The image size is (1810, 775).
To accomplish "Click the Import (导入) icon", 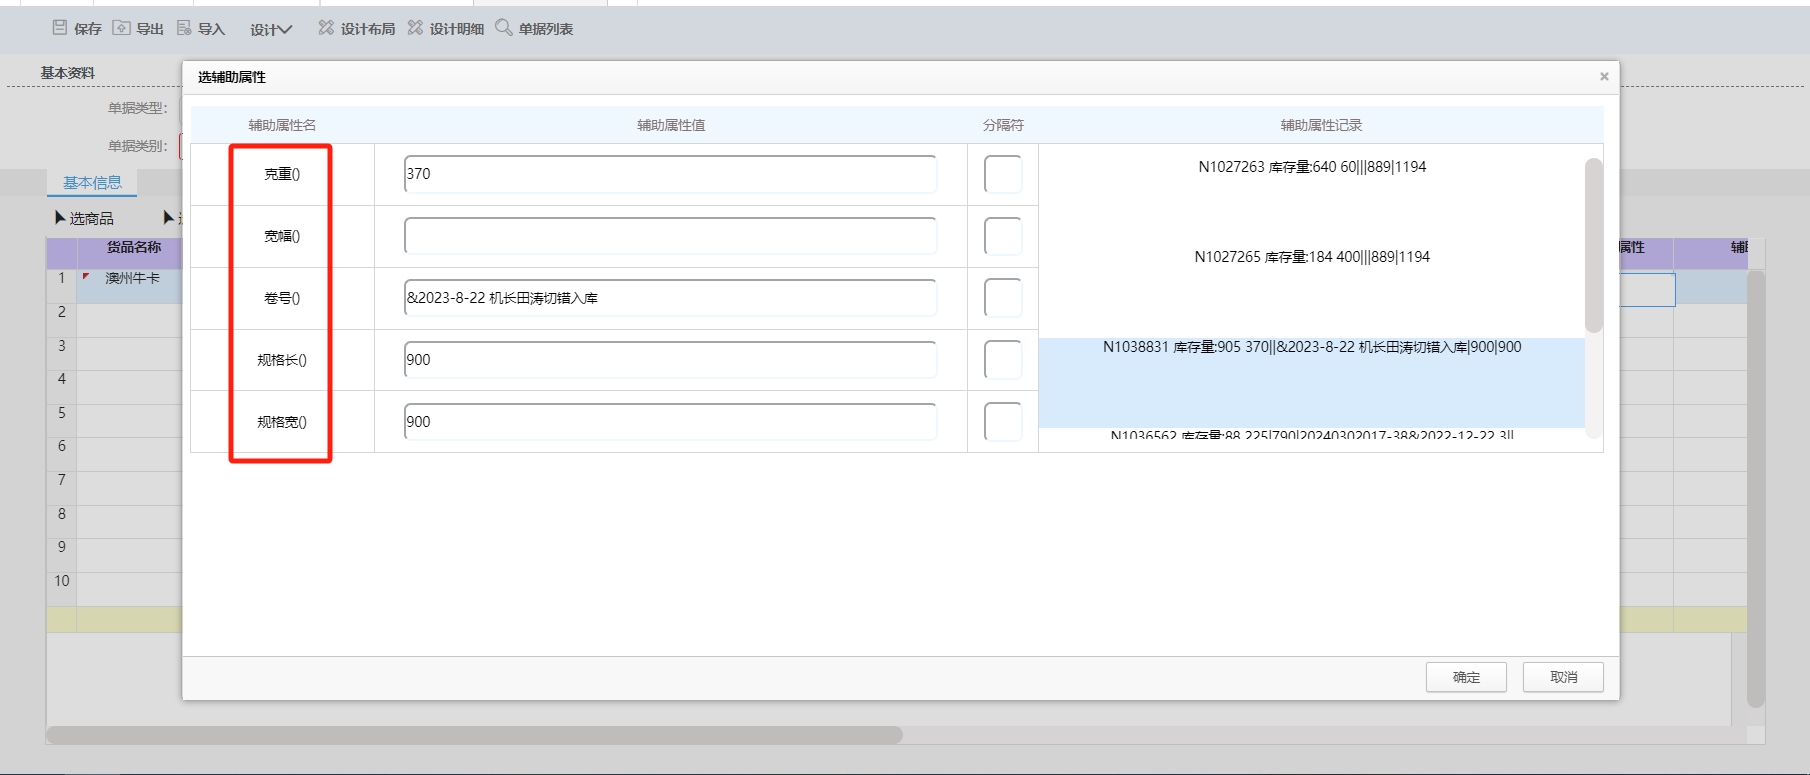I will click(185, 28).
